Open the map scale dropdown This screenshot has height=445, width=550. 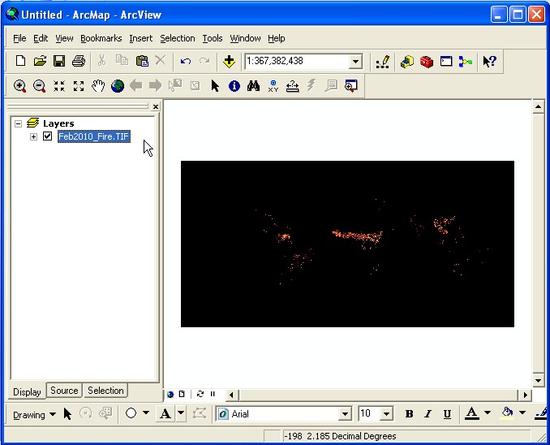click(355, 62)
